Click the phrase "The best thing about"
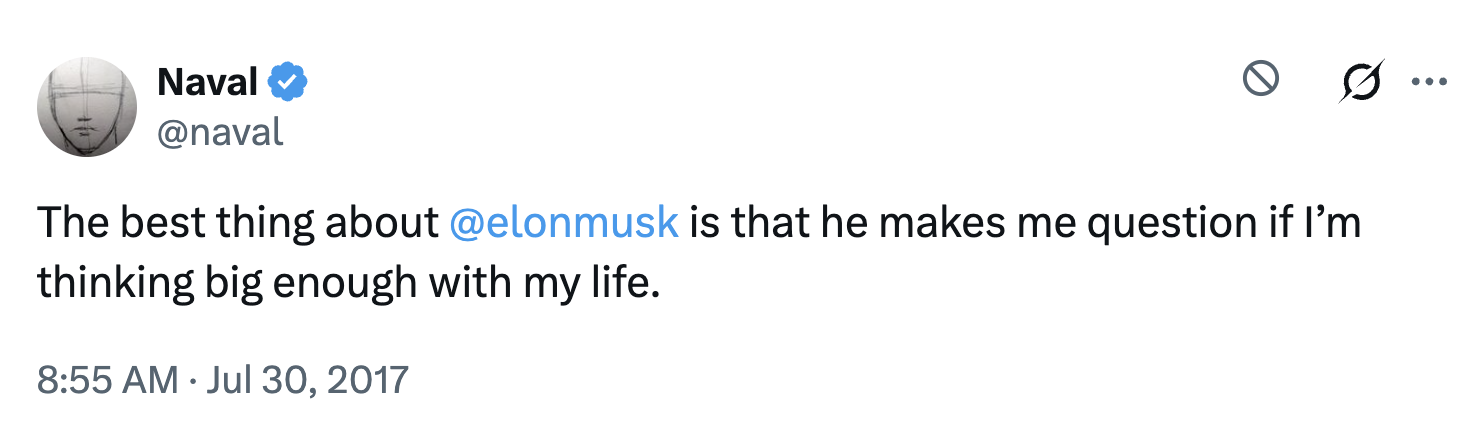Viewport: 1480px width, 442px height. (237, 222)
